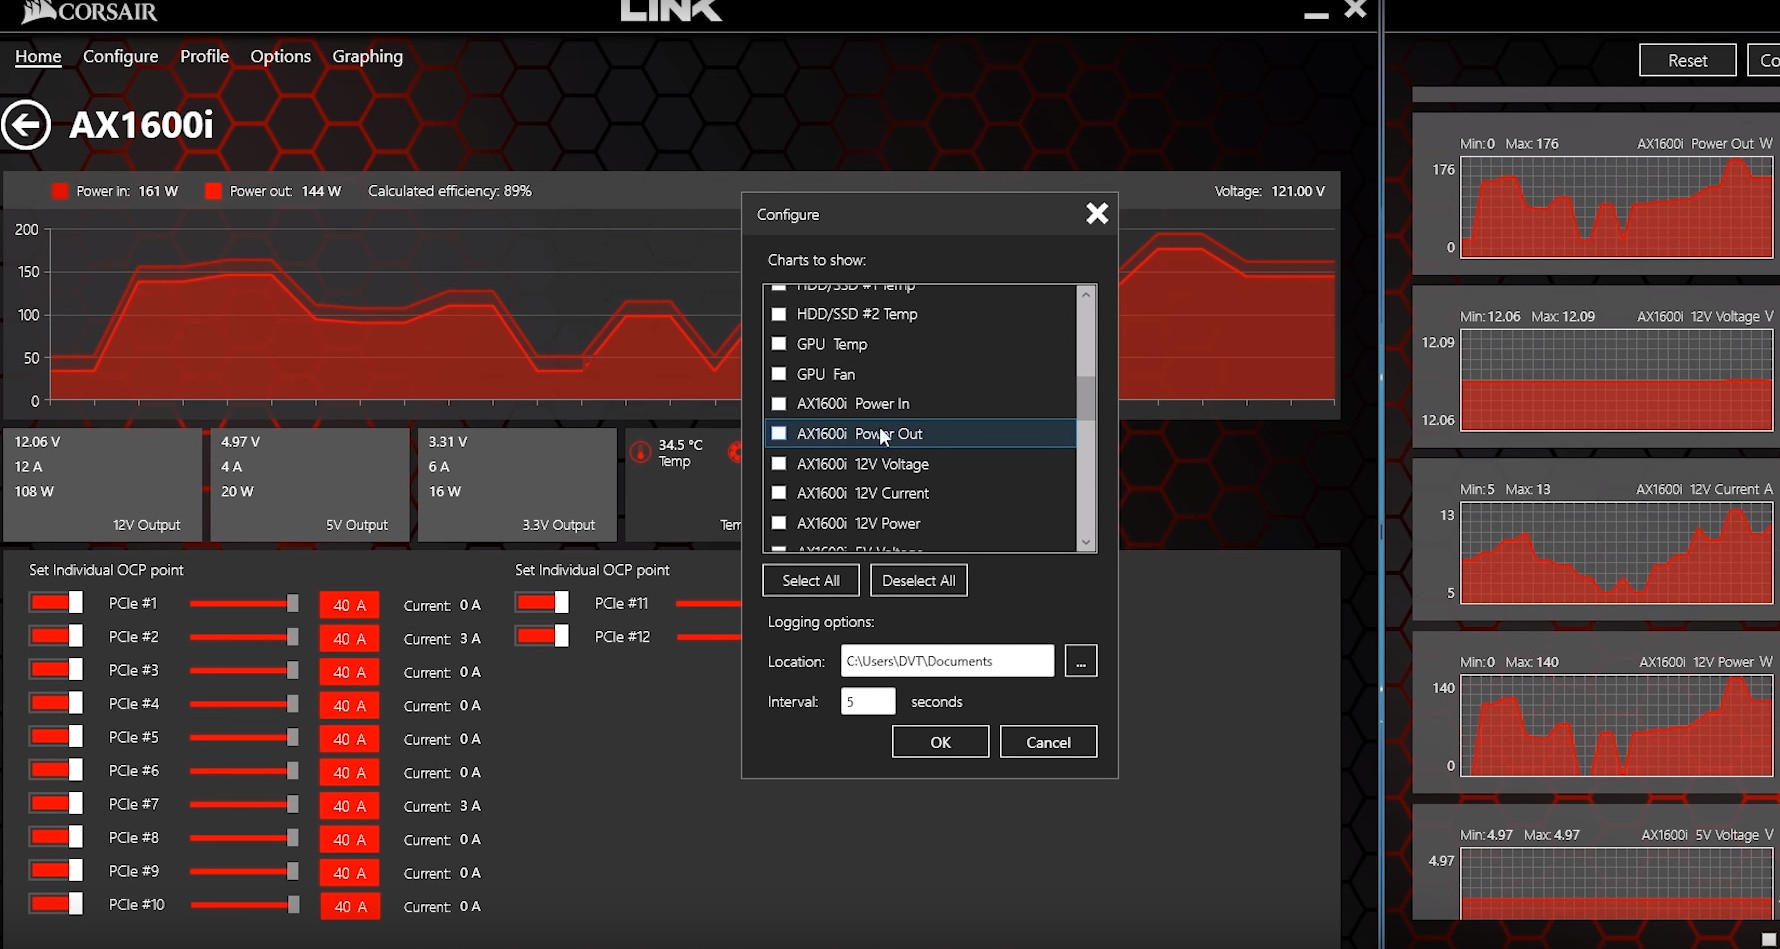Screen dimensions: 1780x949
Task: Click OK to confirm chart configuration
Action: (940, 742)
